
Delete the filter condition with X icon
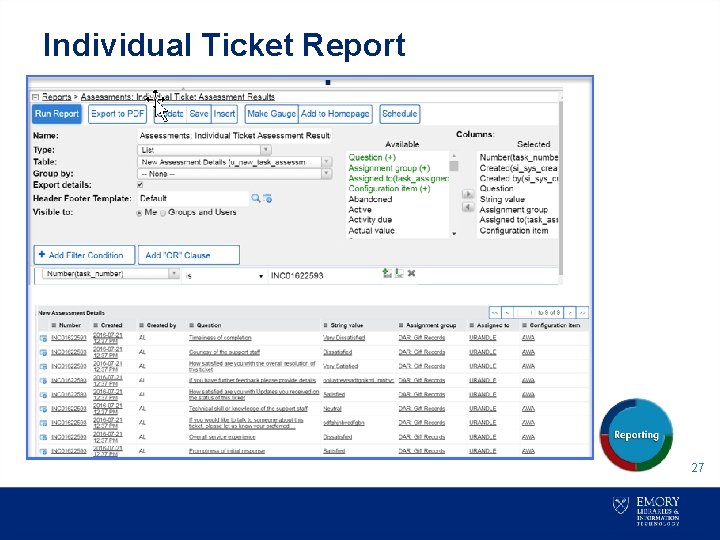click(411, 274)
